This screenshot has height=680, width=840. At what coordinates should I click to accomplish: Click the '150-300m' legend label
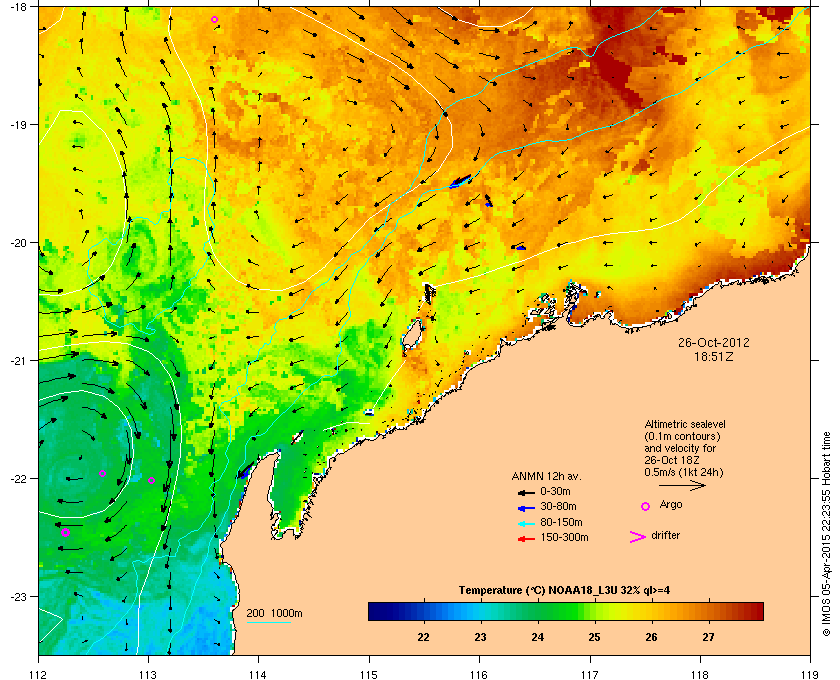(564, 537)
